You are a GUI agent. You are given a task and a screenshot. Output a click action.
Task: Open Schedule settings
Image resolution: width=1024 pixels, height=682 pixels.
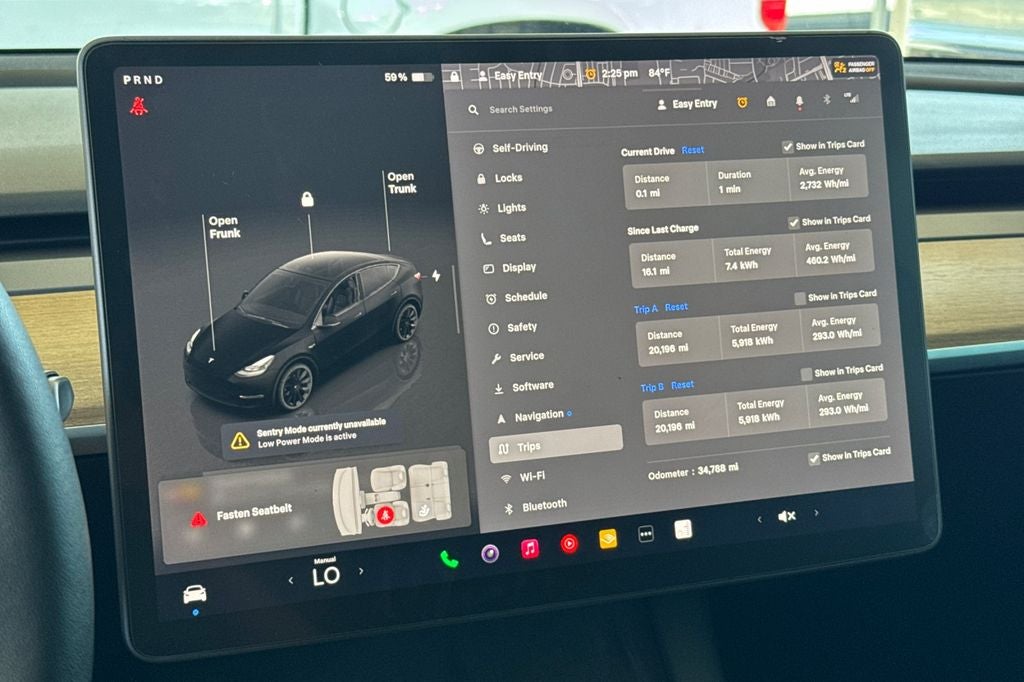point(516,297)
